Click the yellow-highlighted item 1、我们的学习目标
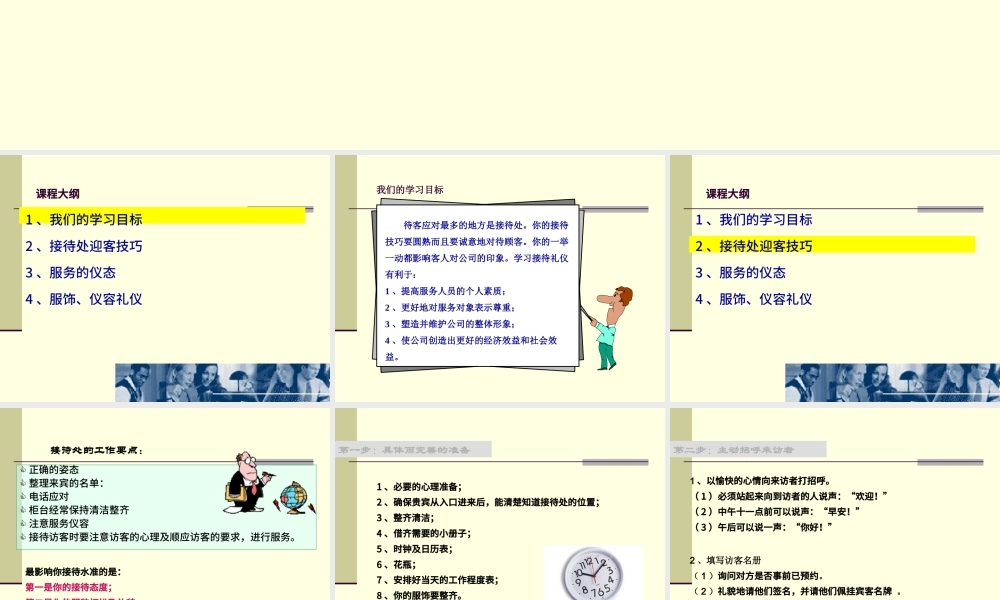The image size is (1000, 600). click(83, 219)
